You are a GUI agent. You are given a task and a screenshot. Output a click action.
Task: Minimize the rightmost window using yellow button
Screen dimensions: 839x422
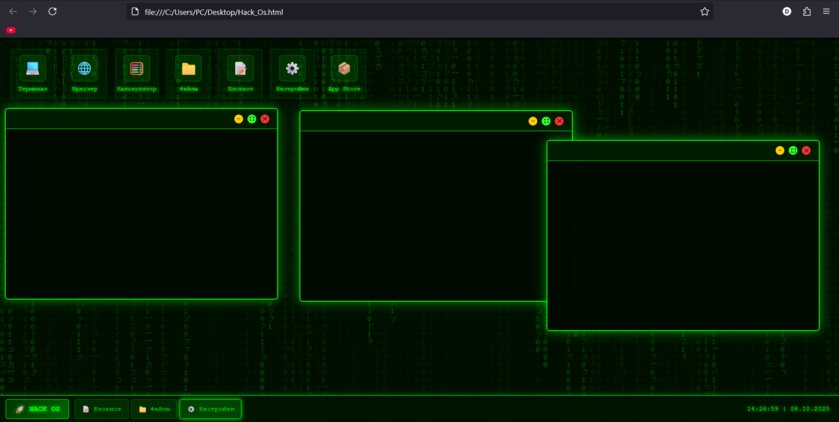tap(780, 150)
